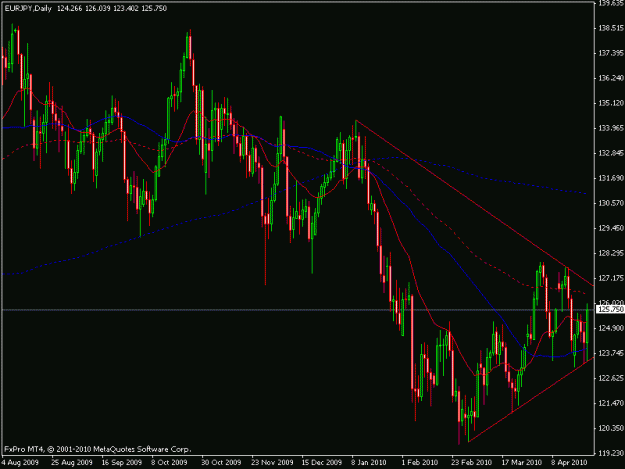The width and height of the screenshot is (625, 469).
Task: Click the price axis label 120.350
Action: (611, 428)
